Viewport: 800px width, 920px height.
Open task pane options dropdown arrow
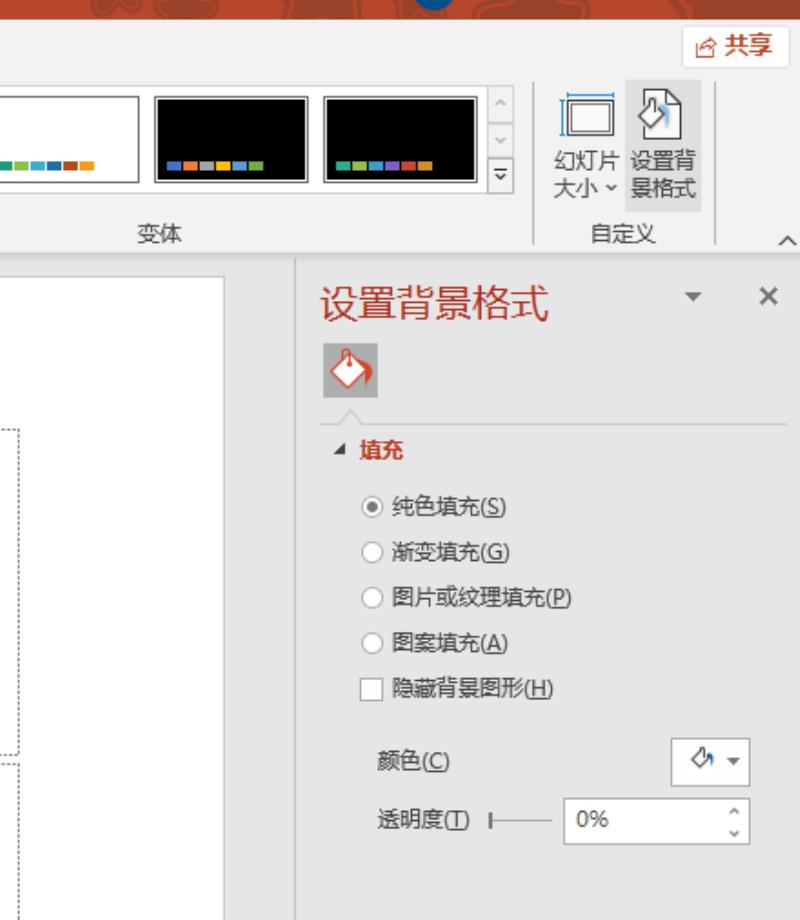pos(693,296)
